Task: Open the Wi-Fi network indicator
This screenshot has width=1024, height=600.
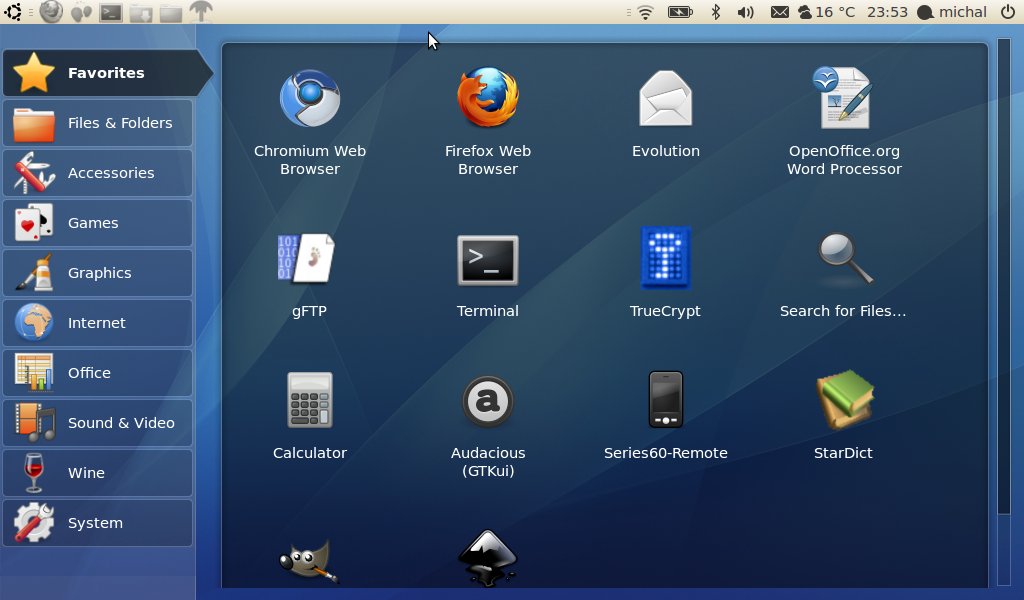Action: coord(645,12)
